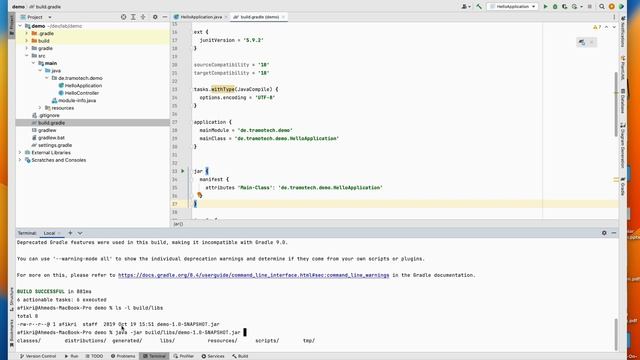
Task: Open the Notifications side tool window
Action: (623, 31)
